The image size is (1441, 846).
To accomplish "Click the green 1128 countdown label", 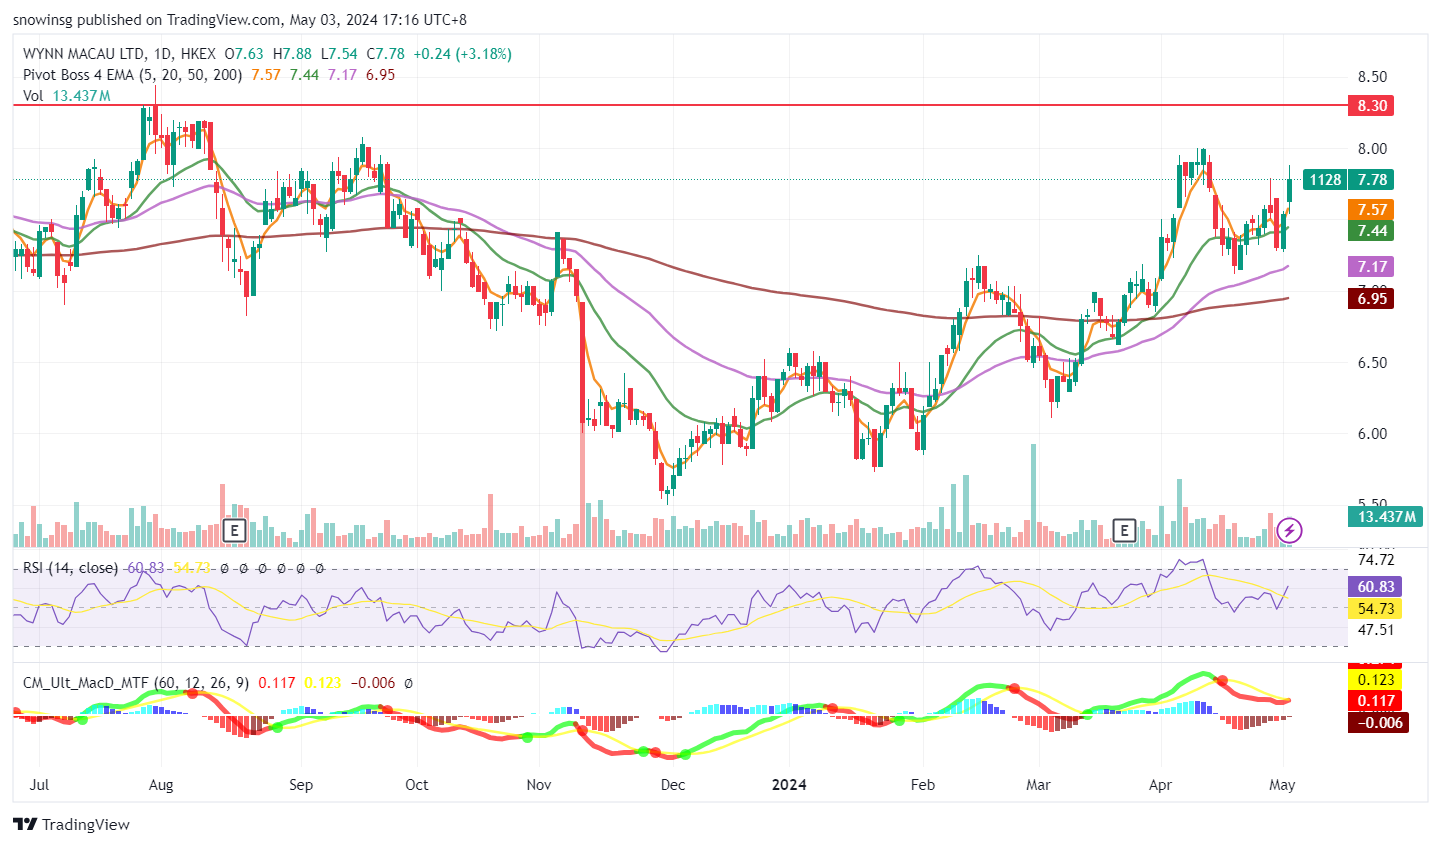I will pyautogui.click(x=1325, y=179).
